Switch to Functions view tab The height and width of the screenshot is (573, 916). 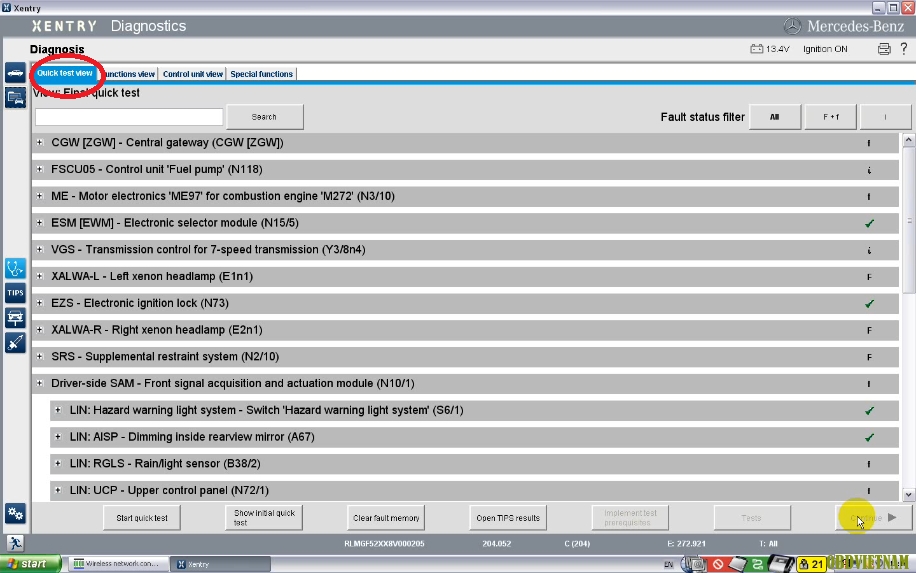tap(130, 74)
